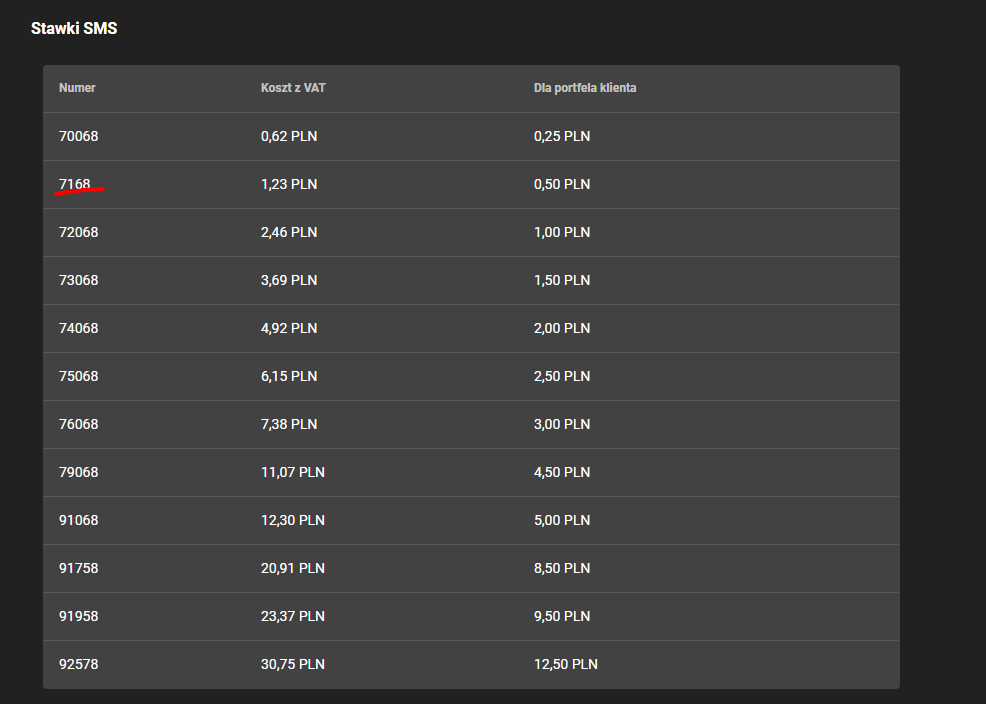Image resolution: width=986 pixels, height=704 pixels.
Task: Click the underlined number 7168
Action: pos(75,184)
